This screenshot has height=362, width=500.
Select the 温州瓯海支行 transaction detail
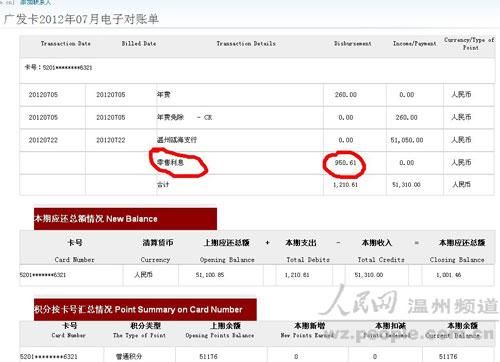click(177, 140)
